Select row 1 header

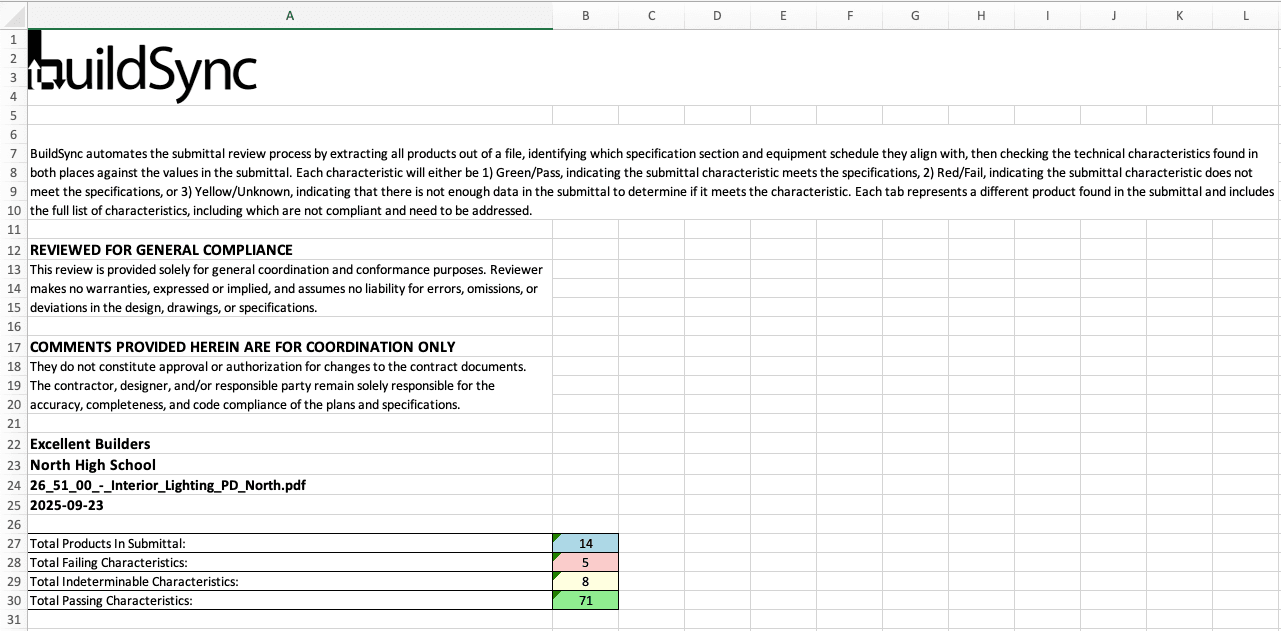tap(14, 39)
